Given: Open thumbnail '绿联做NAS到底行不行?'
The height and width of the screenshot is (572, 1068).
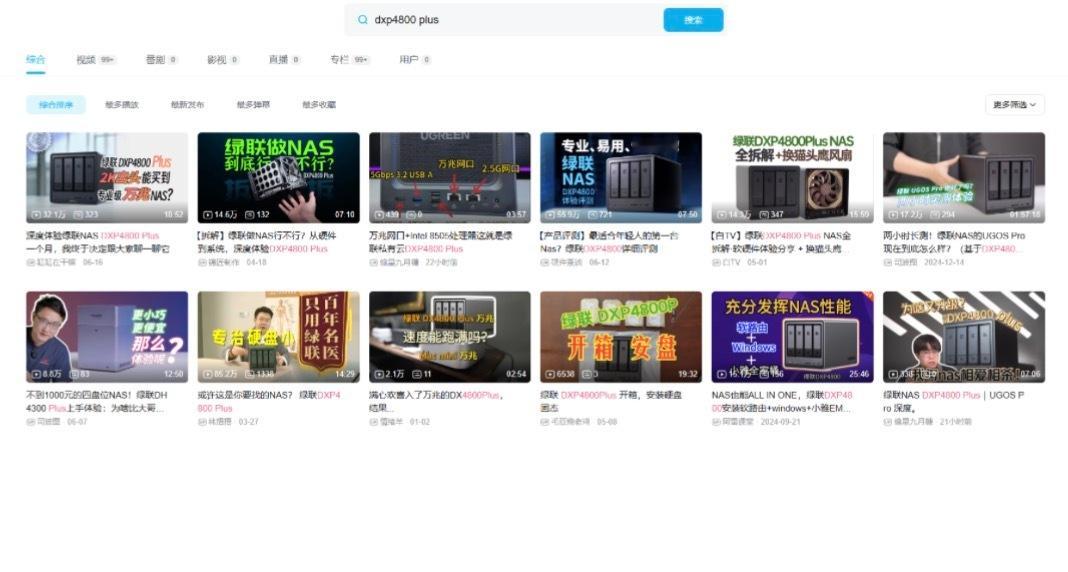Looking at the screenshot, I should click(278, 177).
